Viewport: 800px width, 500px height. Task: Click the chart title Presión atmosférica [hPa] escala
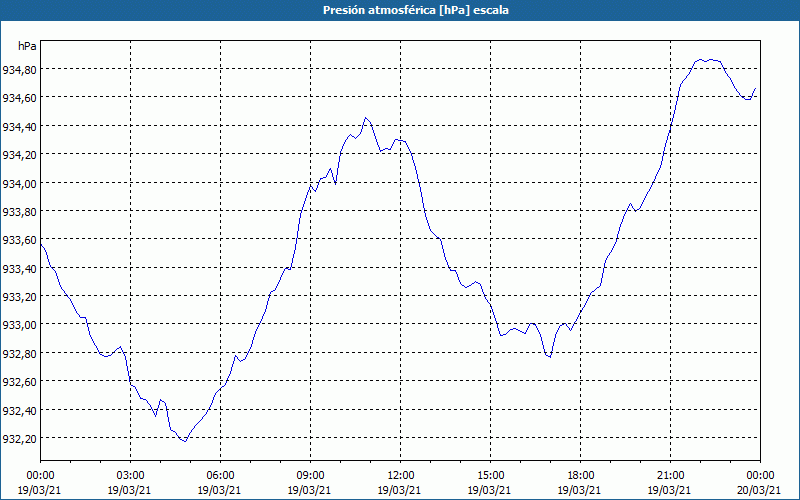416,10
